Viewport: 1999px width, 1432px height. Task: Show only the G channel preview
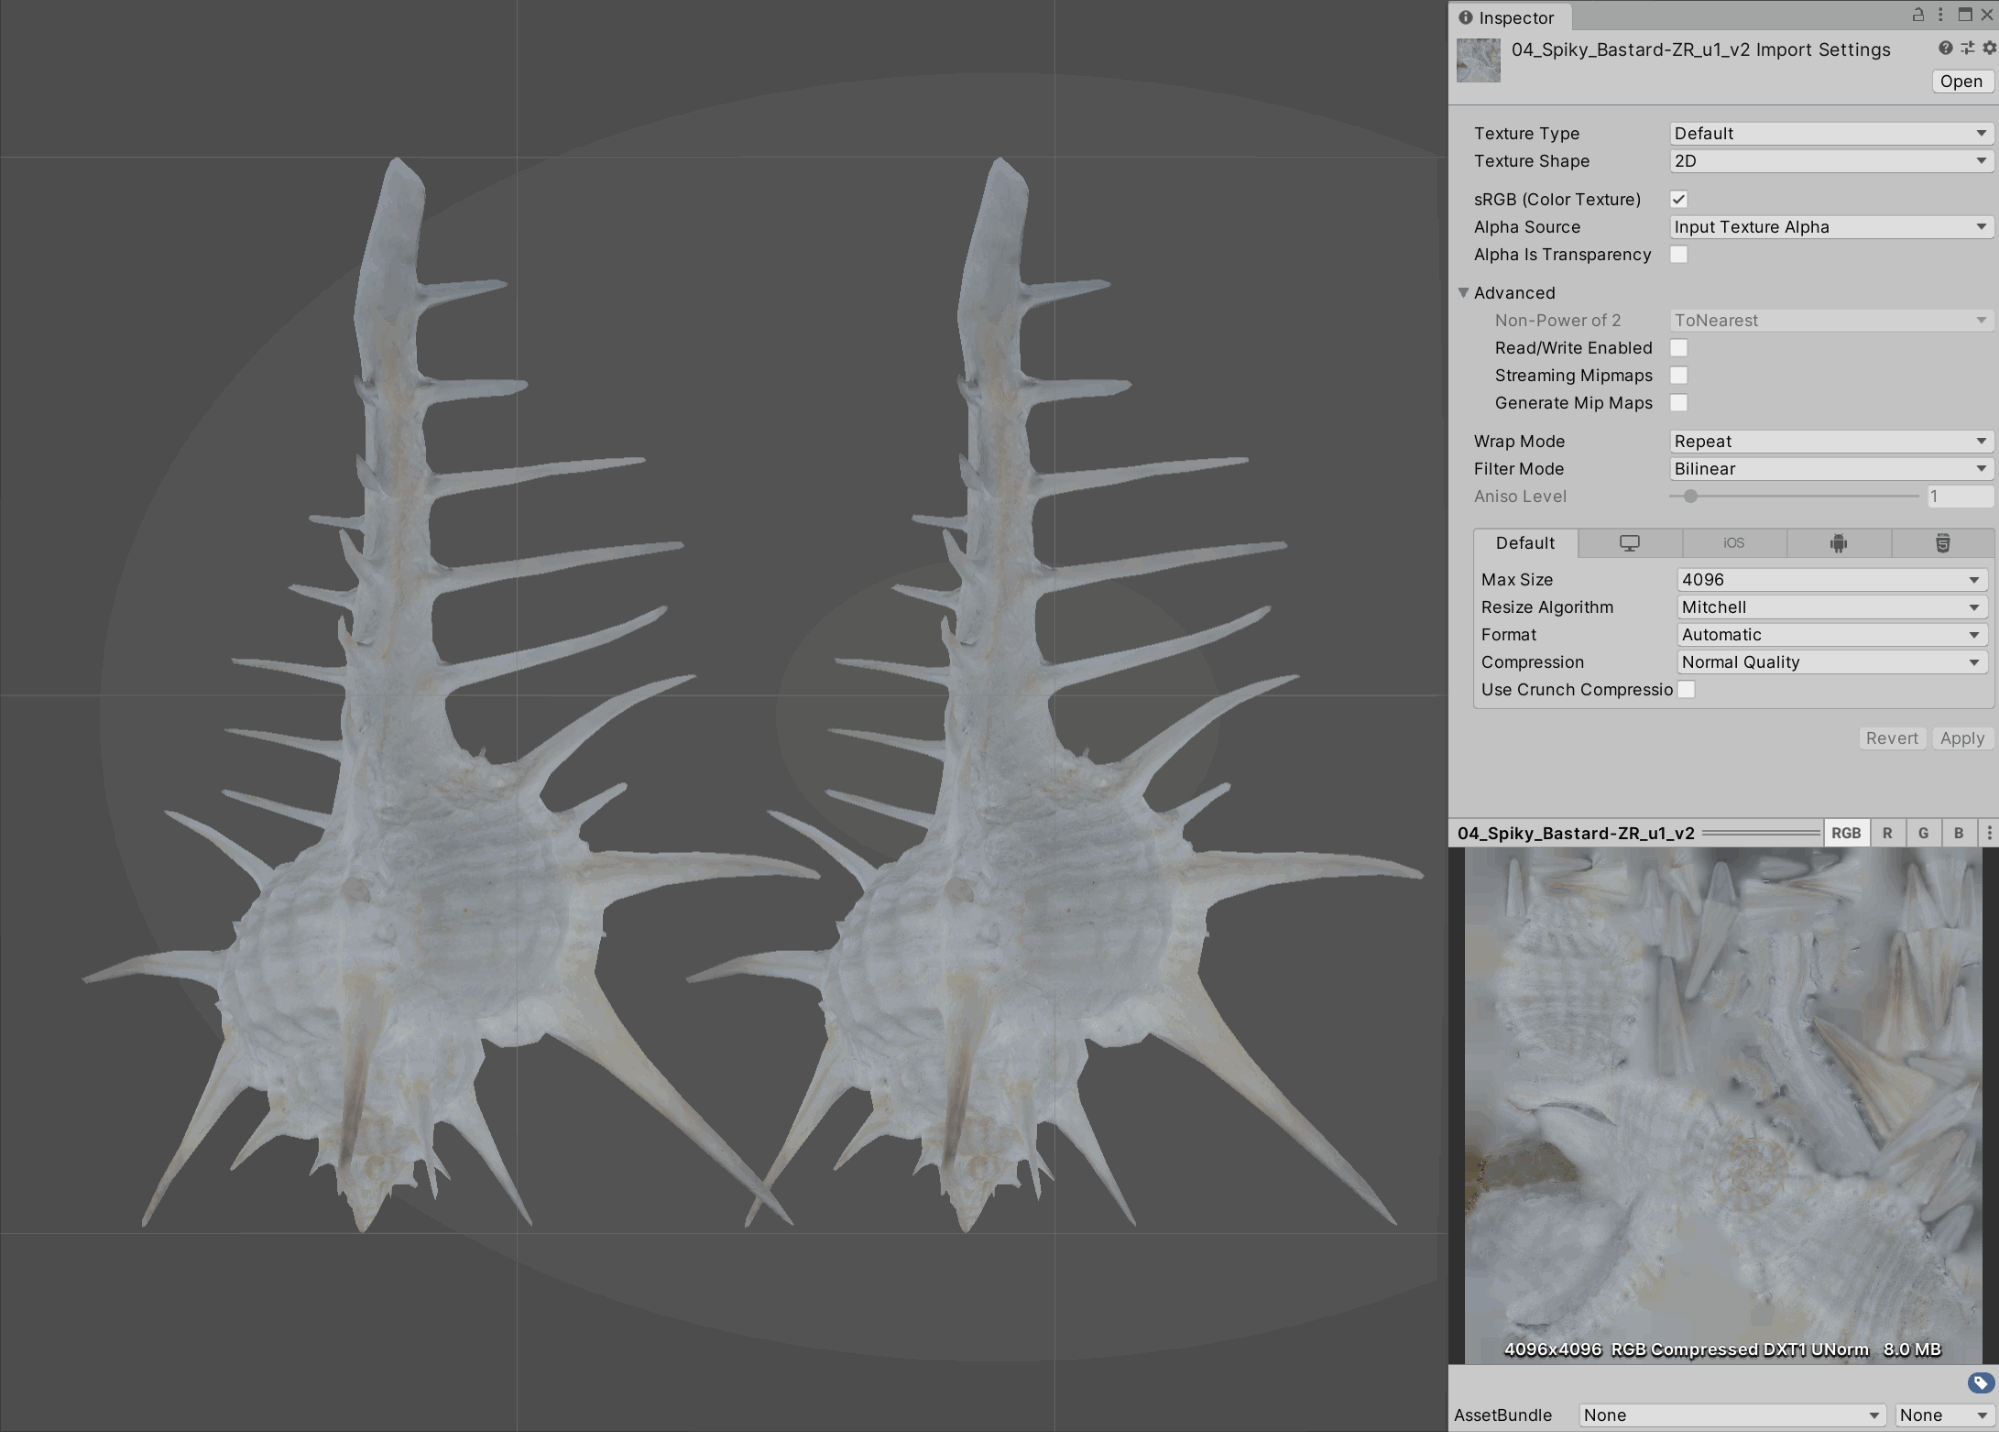1923,833
